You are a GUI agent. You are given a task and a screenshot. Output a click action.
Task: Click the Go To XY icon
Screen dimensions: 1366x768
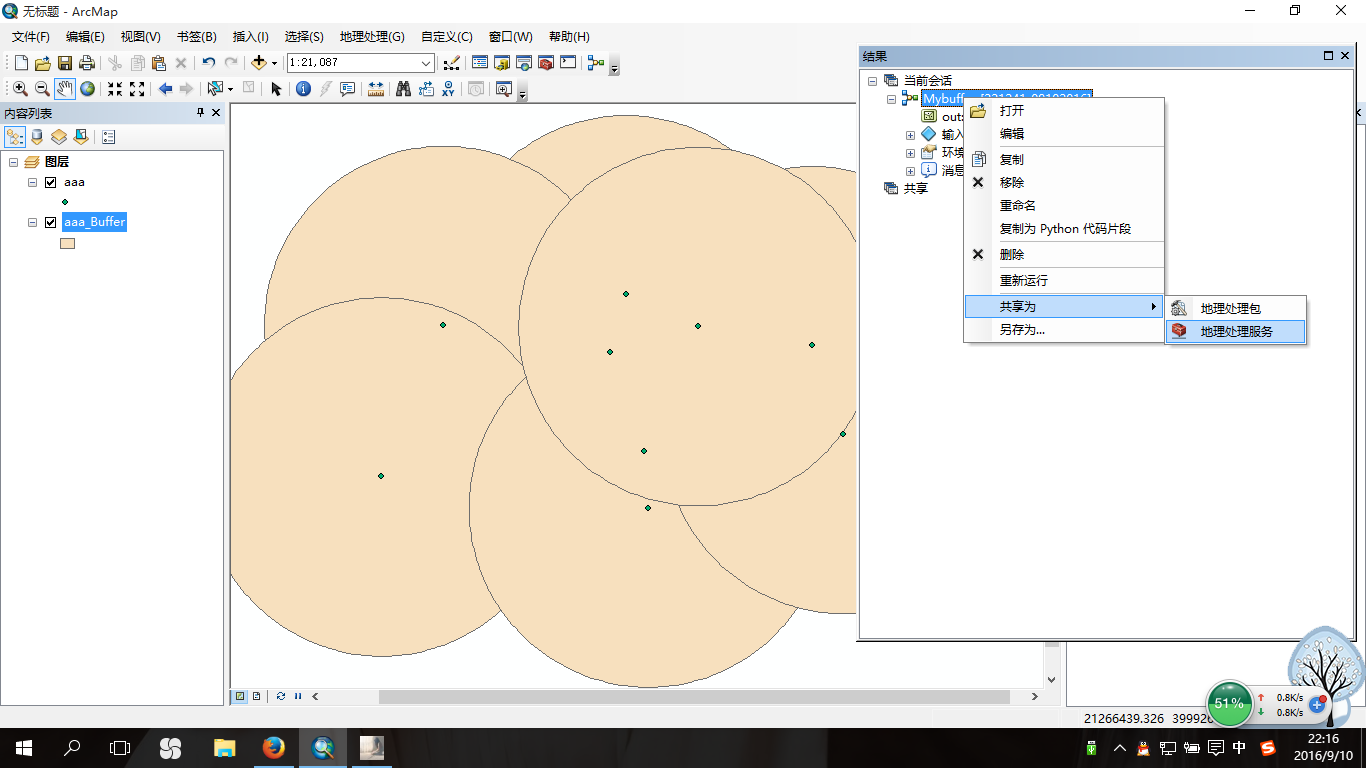pos(449,89)
